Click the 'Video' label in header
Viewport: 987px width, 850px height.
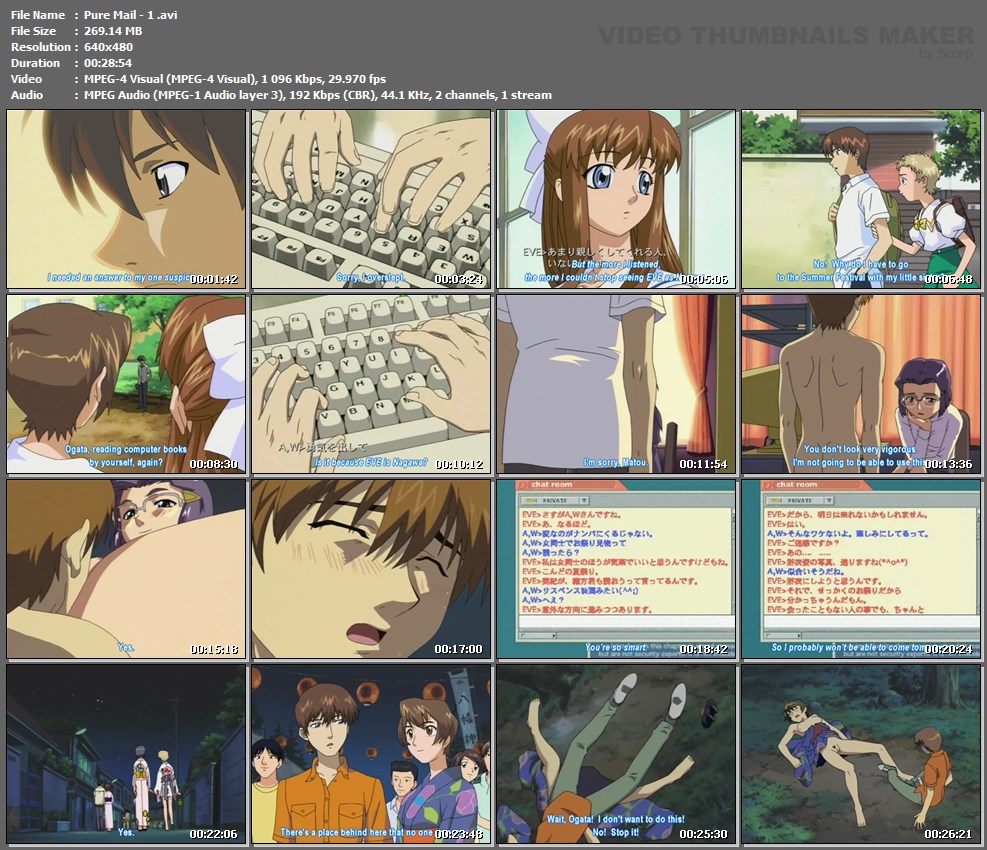tap(26, 79)
